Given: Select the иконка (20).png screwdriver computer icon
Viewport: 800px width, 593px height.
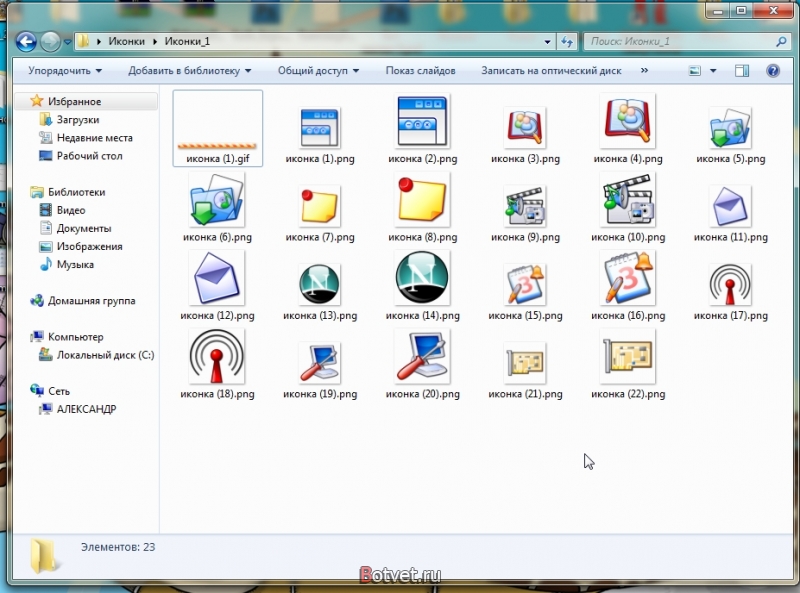Looking at the screenshot, I should pos(422,357).
